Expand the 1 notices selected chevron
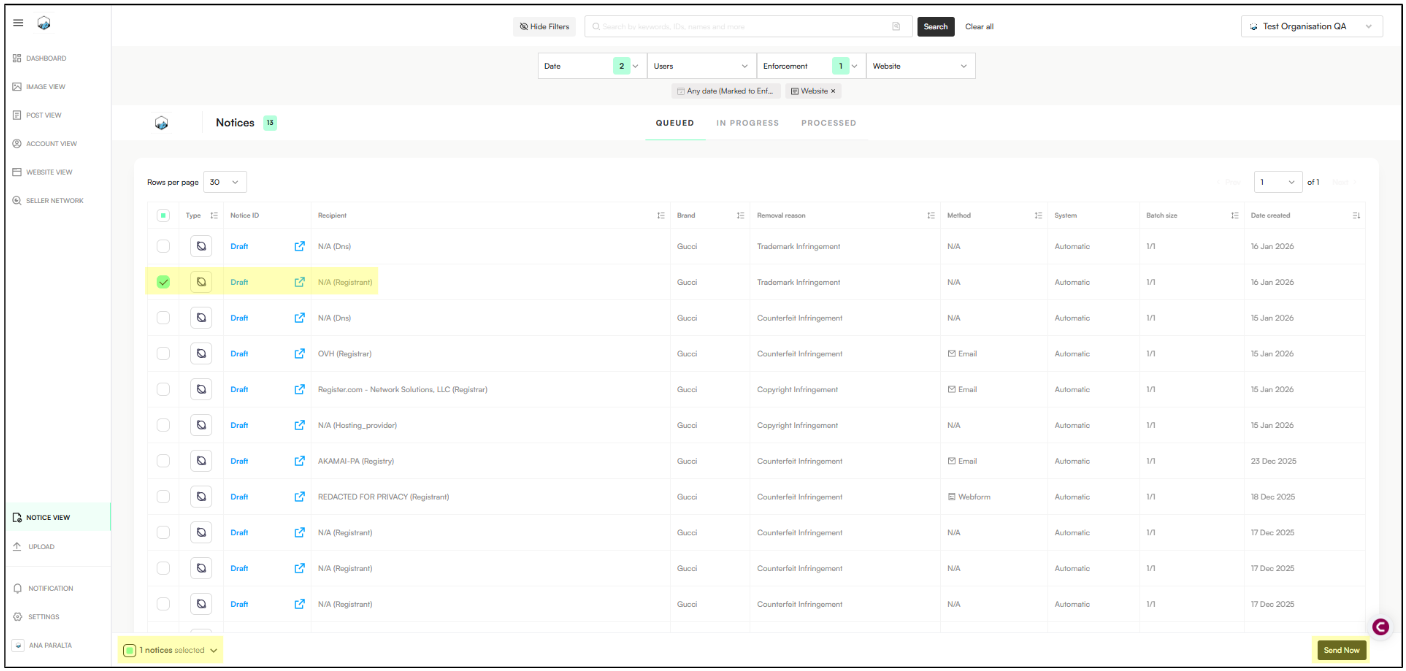 213,650
